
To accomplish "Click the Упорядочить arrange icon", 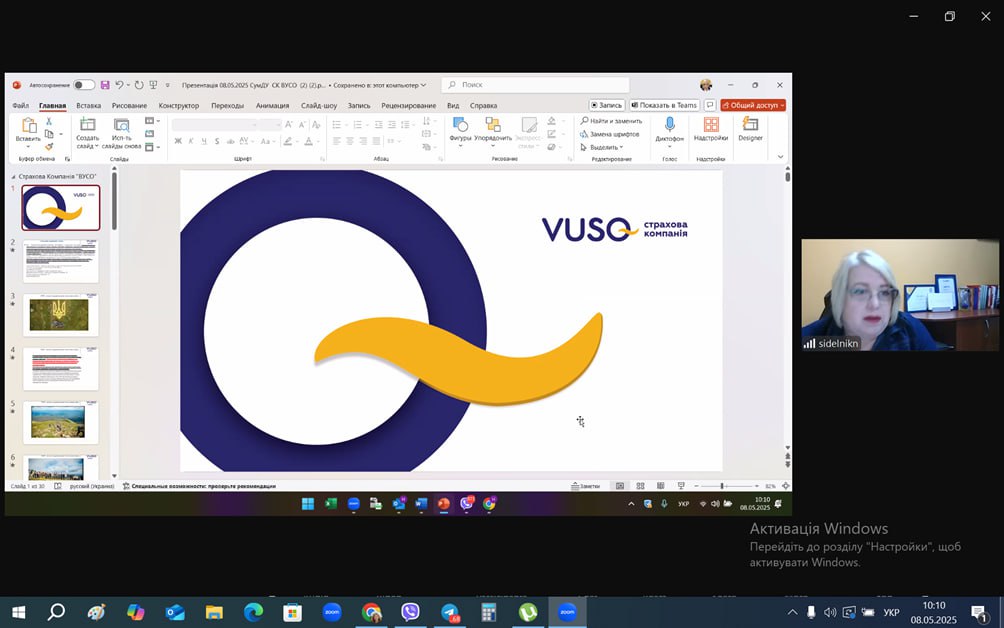I will tap(493, 124).
